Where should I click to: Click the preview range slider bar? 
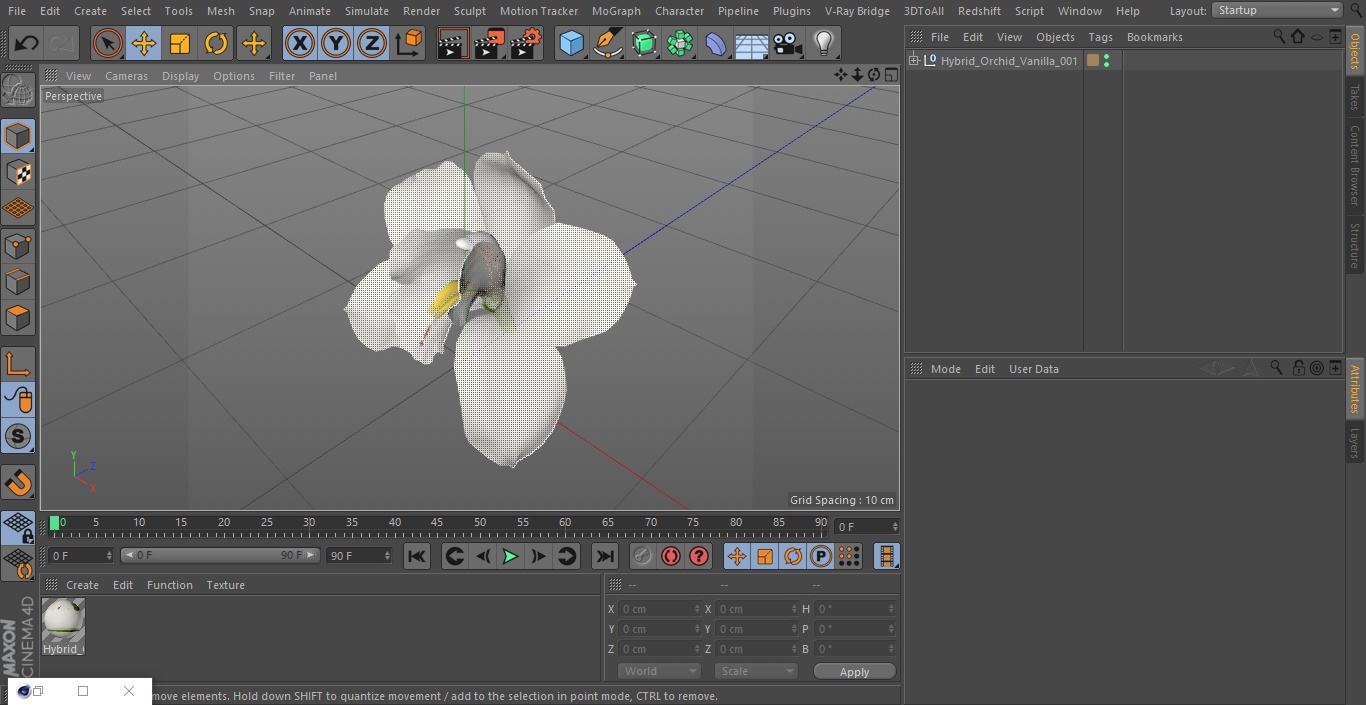click(x=220, y=555)
